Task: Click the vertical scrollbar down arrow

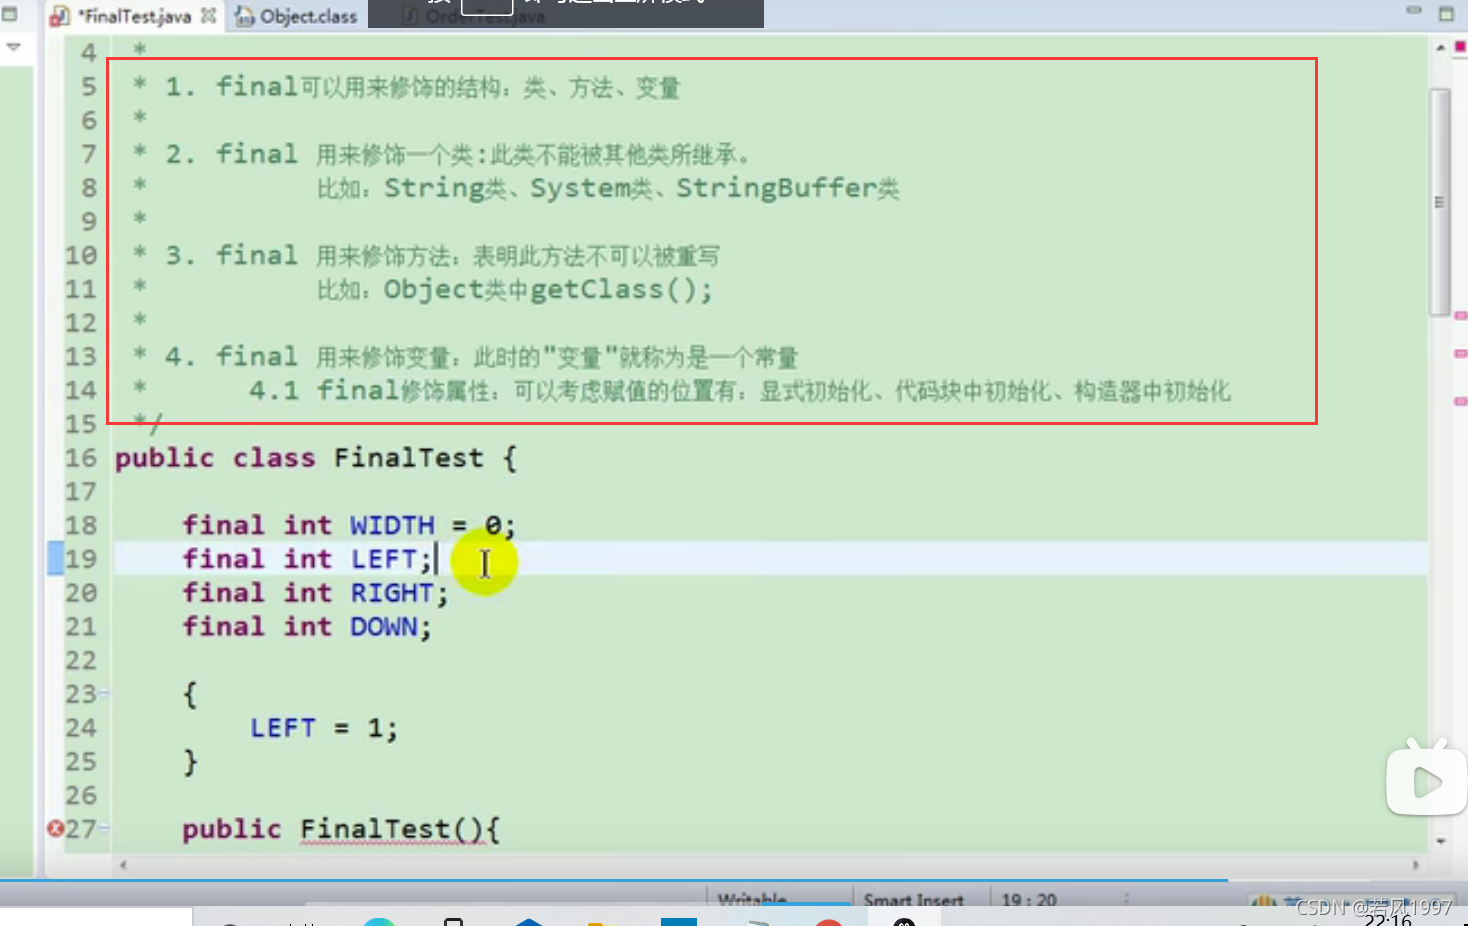Action: [x=1441, y=841]
